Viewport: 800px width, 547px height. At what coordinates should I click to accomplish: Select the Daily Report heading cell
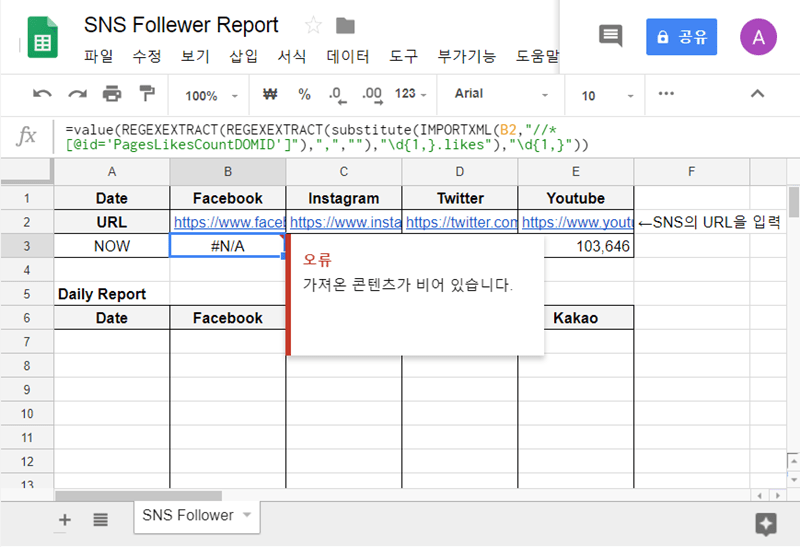112,294
